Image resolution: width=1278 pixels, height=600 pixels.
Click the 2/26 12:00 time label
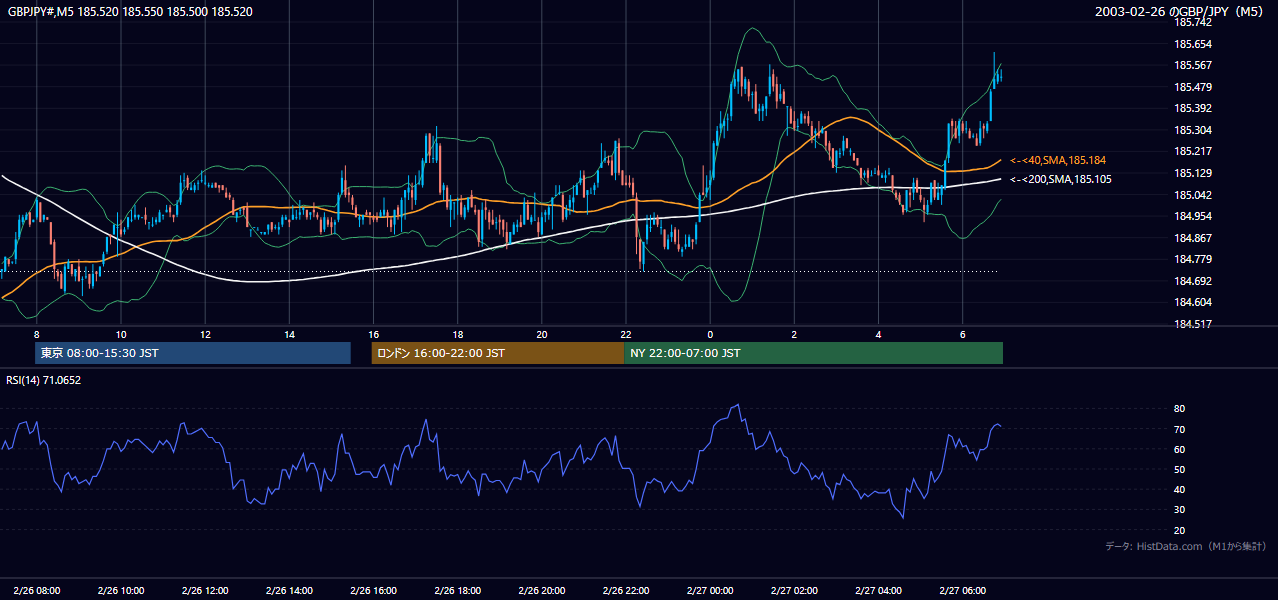204,591
